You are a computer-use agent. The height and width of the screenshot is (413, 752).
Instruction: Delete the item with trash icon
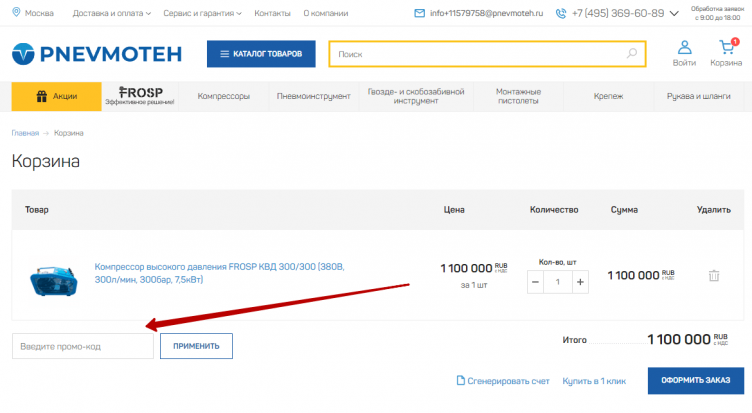pyautogui.click(x=714, y=276)
